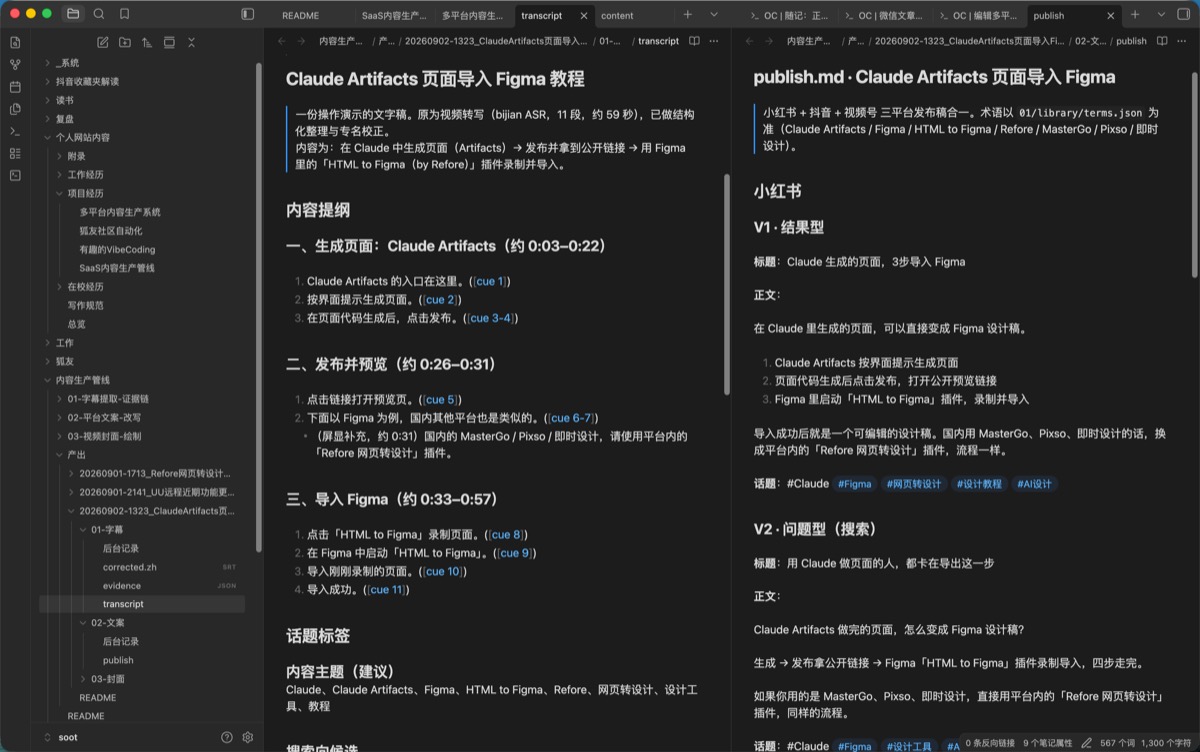Follow the cue 3-4 link
This screenshot has width=1200, height=752.
point(492,318)
